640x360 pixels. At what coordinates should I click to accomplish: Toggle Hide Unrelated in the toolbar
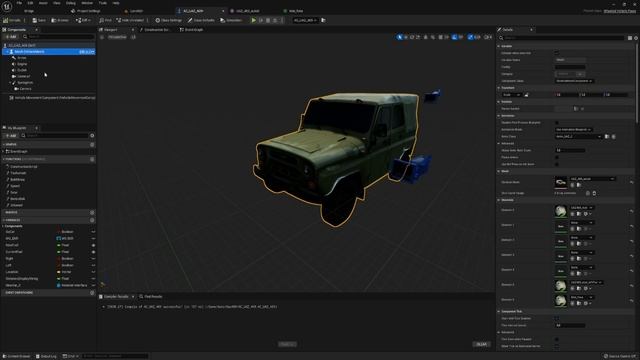coord(130,20)
